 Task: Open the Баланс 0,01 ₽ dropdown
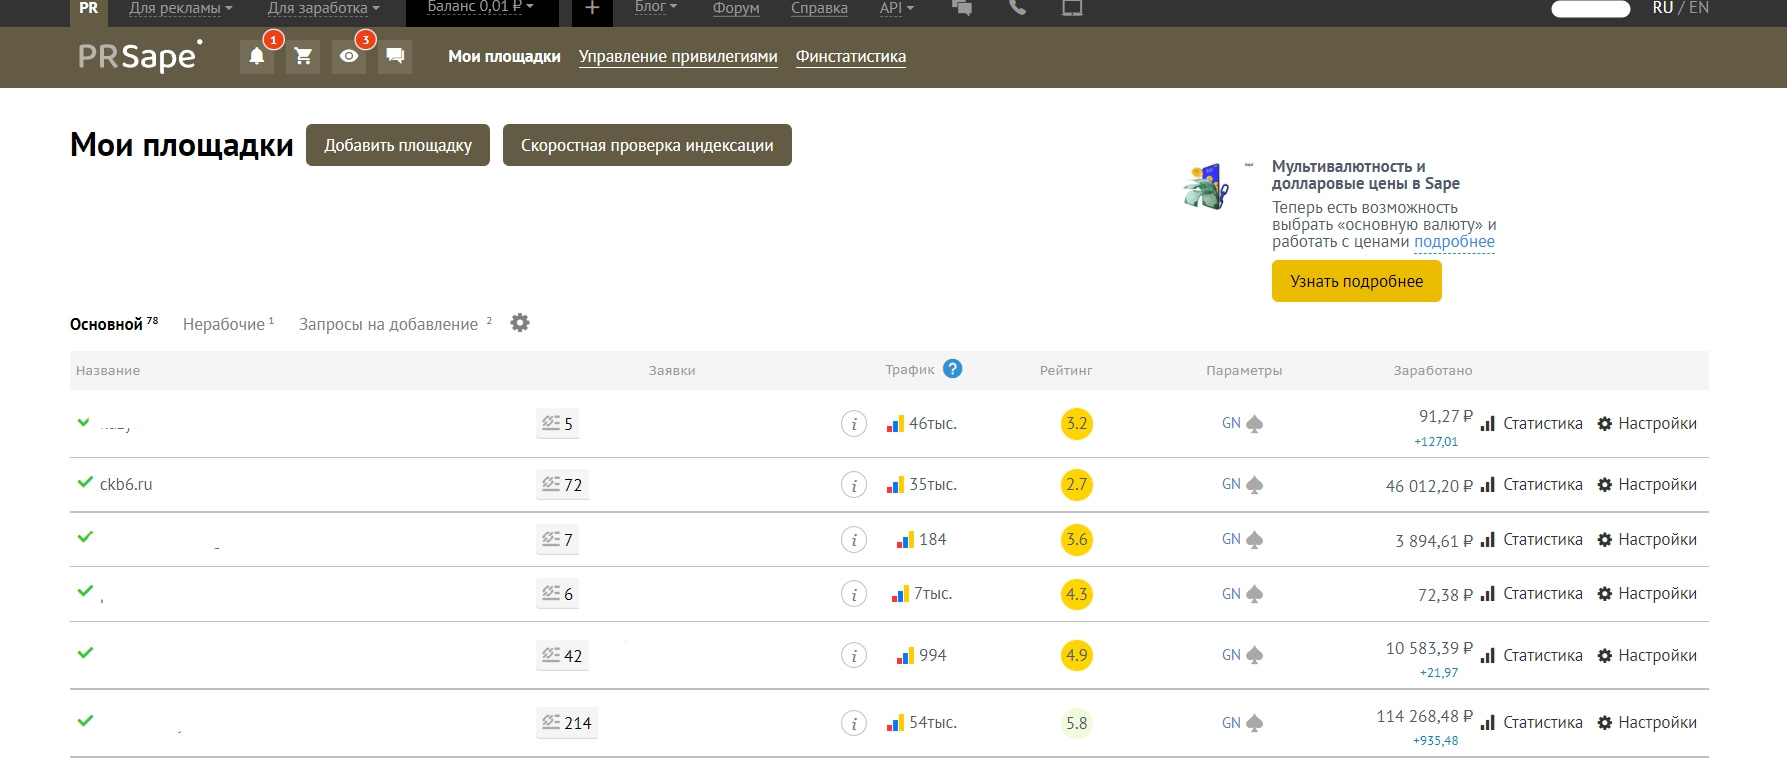click(480, 8)
